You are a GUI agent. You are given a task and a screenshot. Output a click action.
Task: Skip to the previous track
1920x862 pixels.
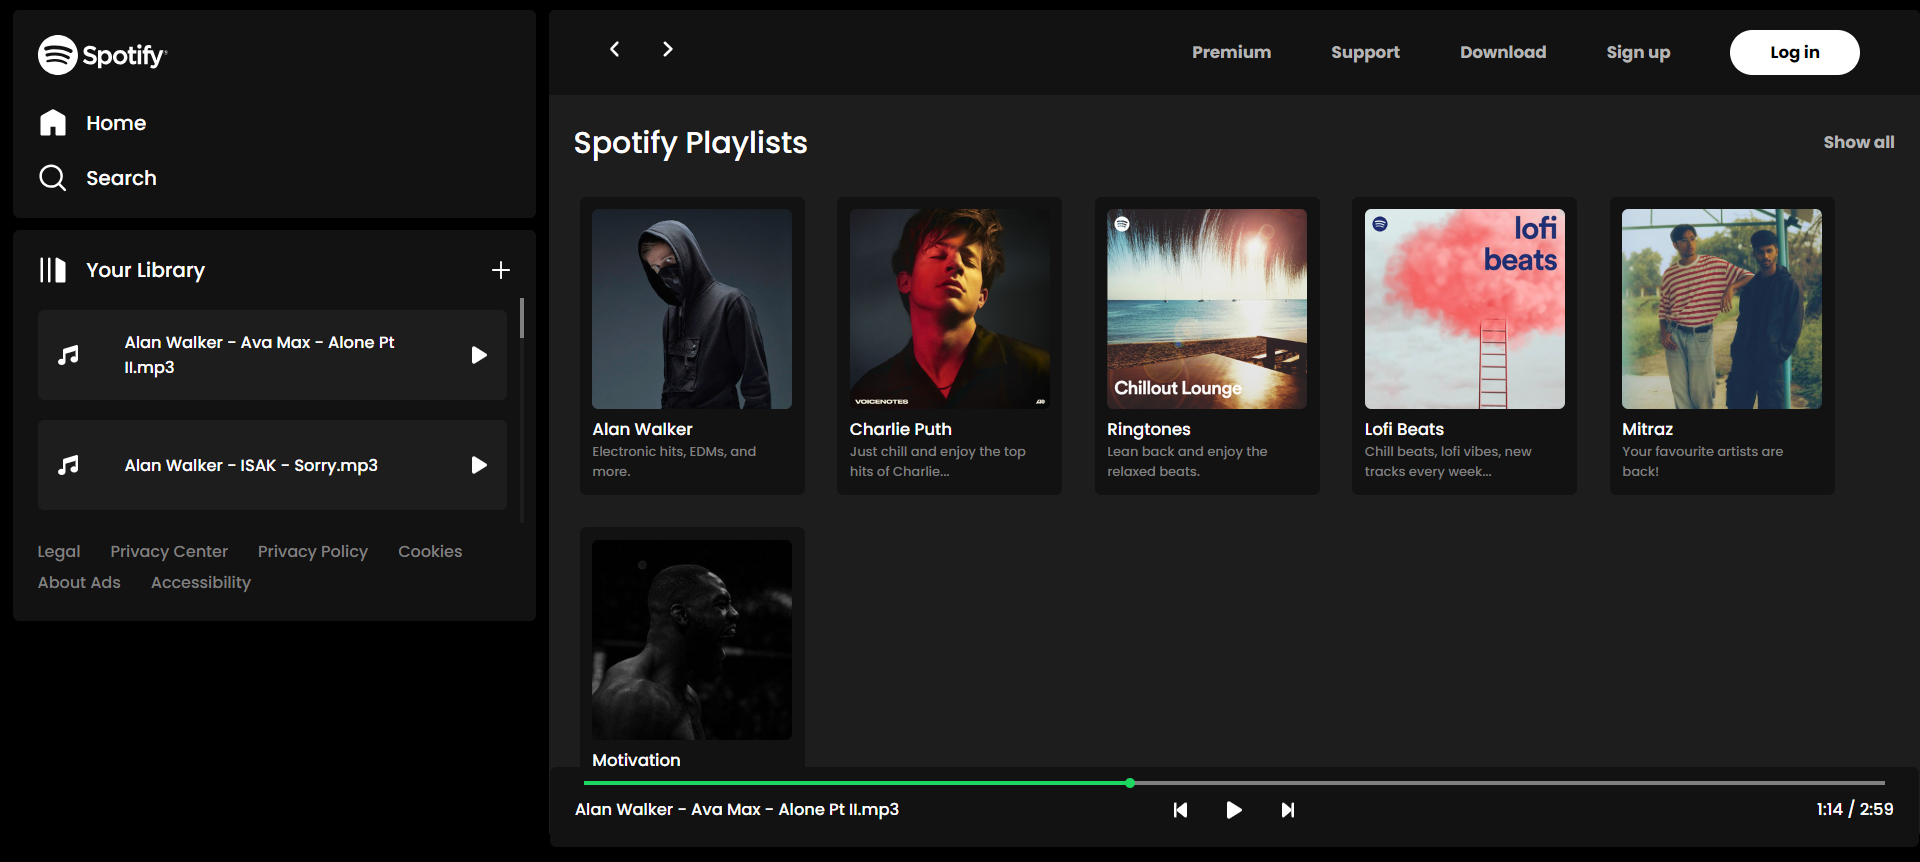pos(1180,810)
